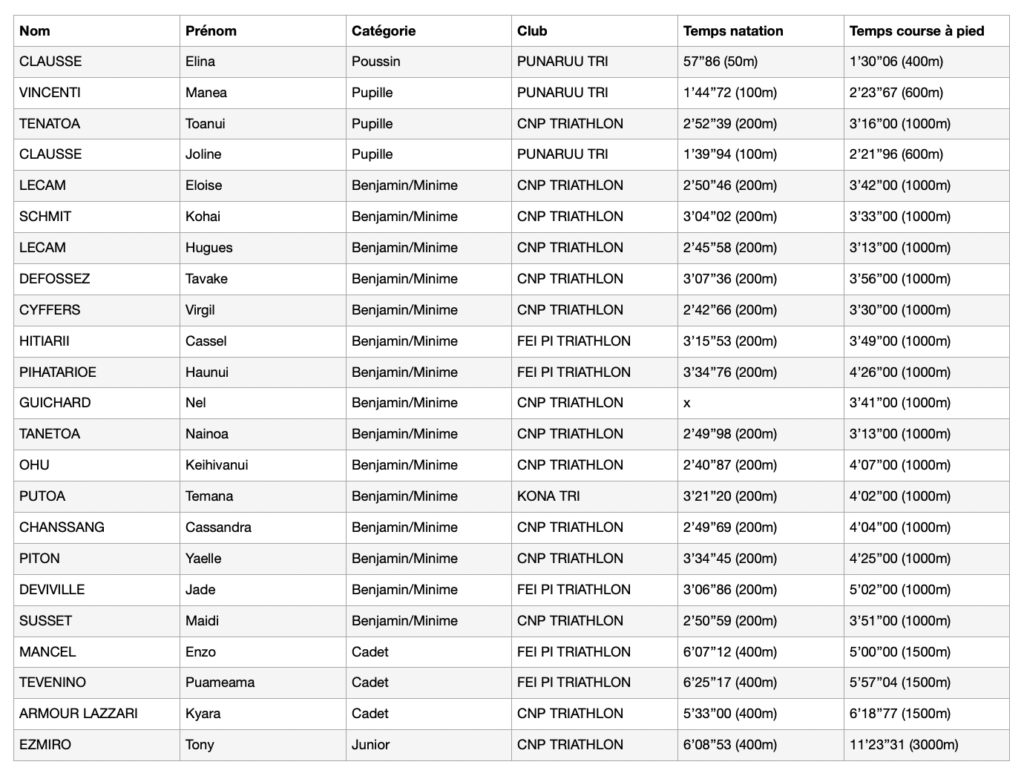This screenshot has height=776, width=1024.
Task: Select the VINCENTI name cell
Action: point(97,93)
